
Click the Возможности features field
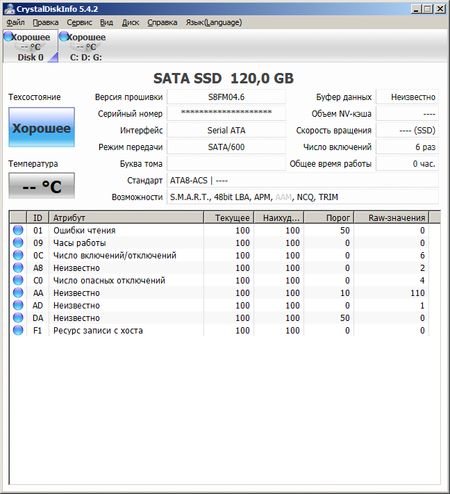pos(303,197)
